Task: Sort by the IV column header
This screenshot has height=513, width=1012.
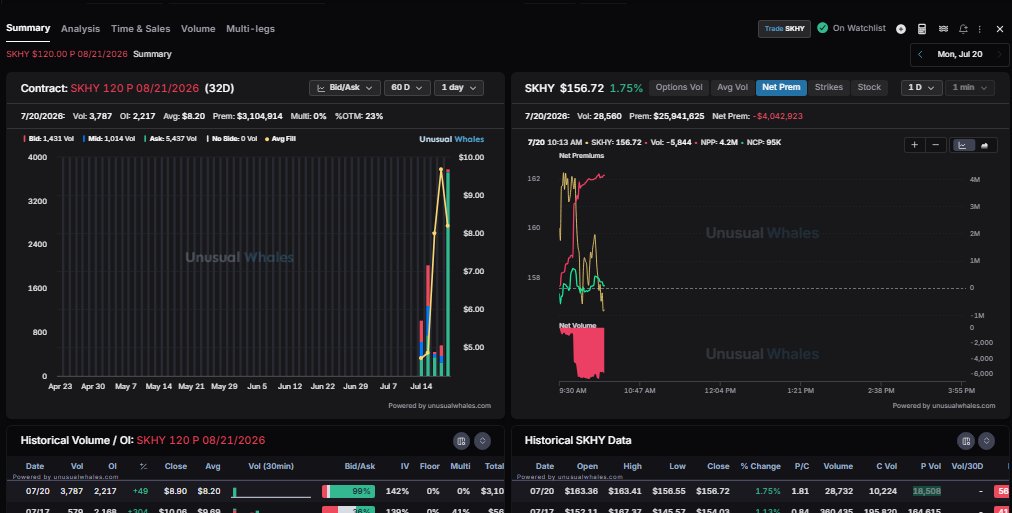Action: click(x=405, y=466)
